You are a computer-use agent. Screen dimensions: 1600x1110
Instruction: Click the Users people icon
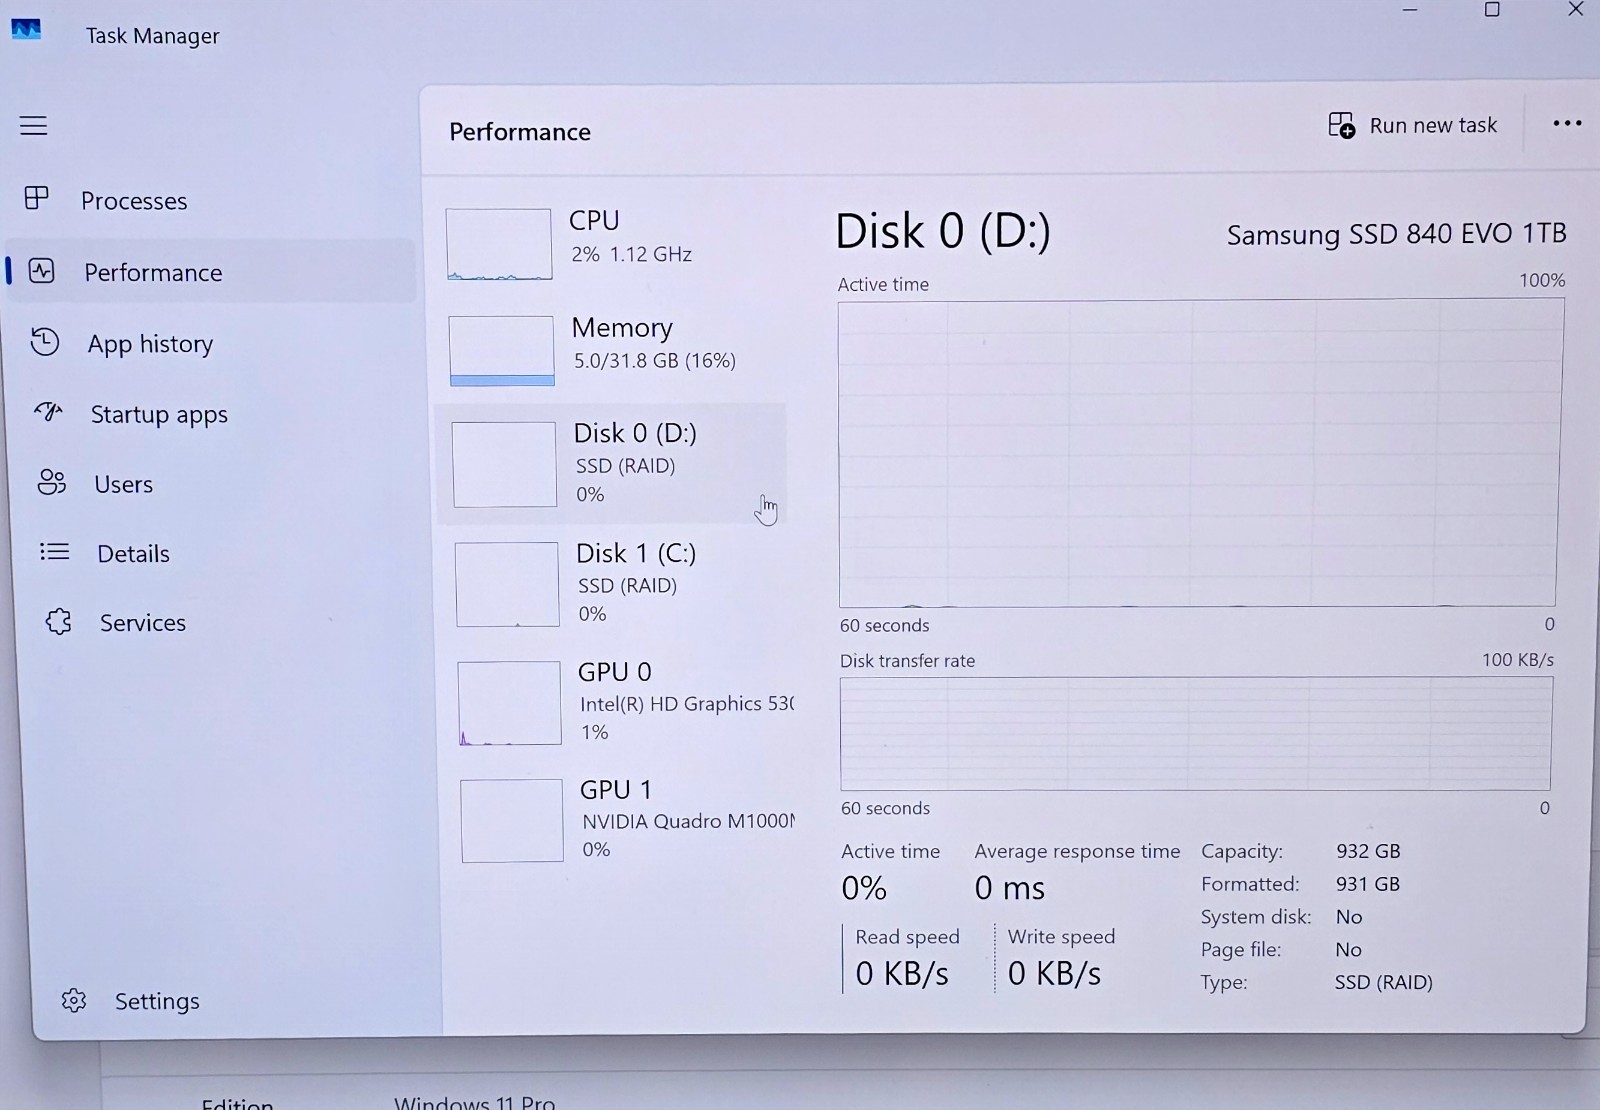(52, 482)
